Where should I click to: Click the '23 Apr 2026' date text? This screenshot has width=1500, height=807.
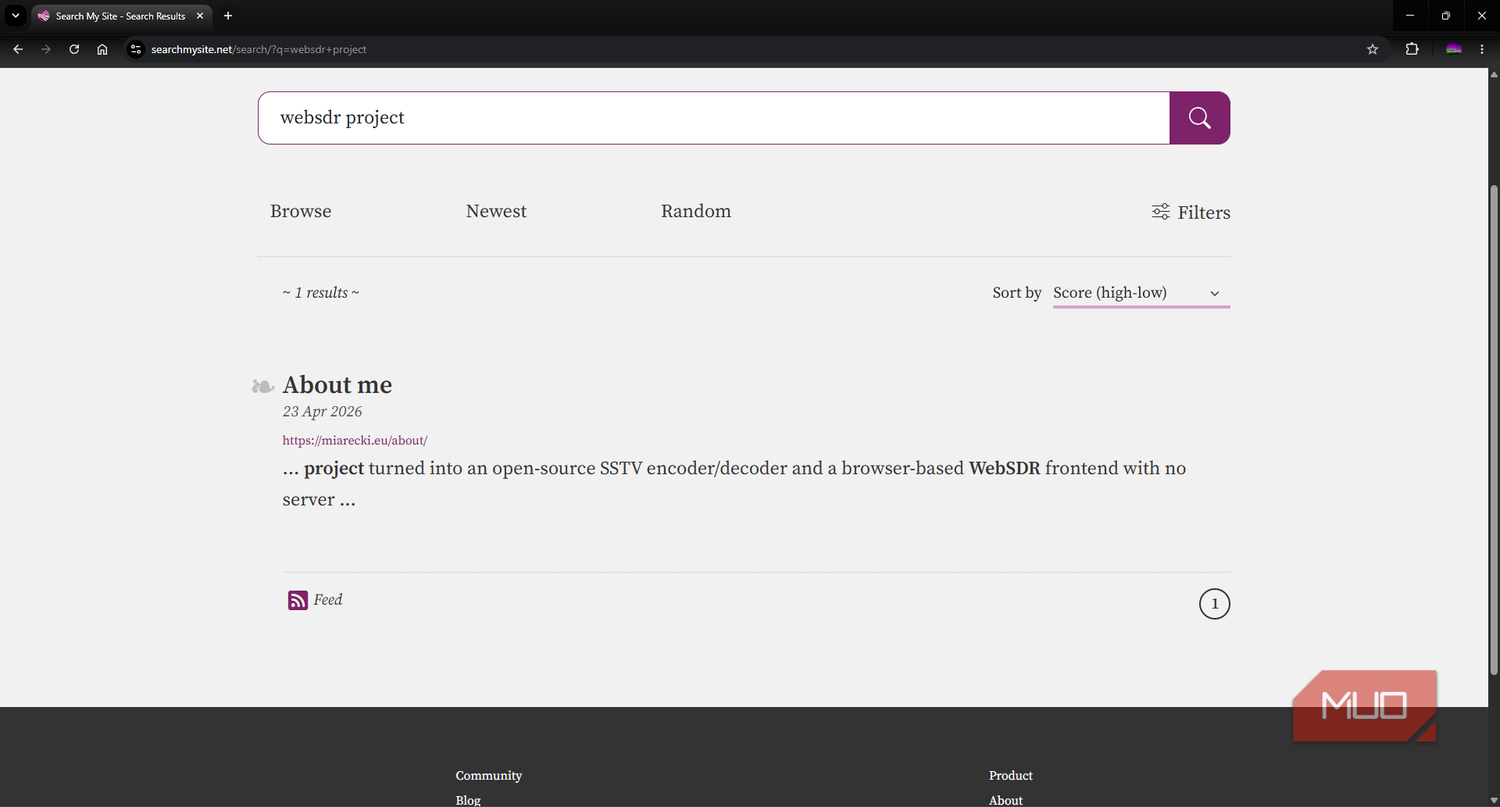[322, 412]
